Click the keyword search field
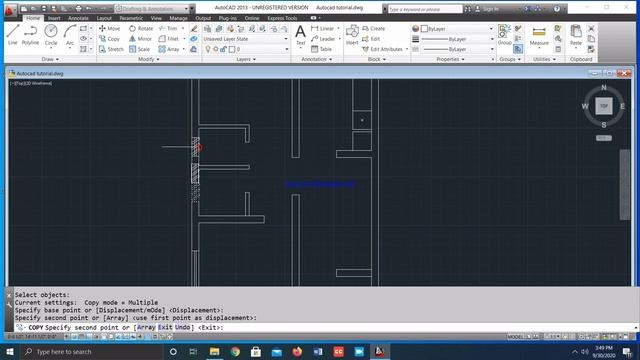Screen dimensions: 640x360 click(424, 9)
